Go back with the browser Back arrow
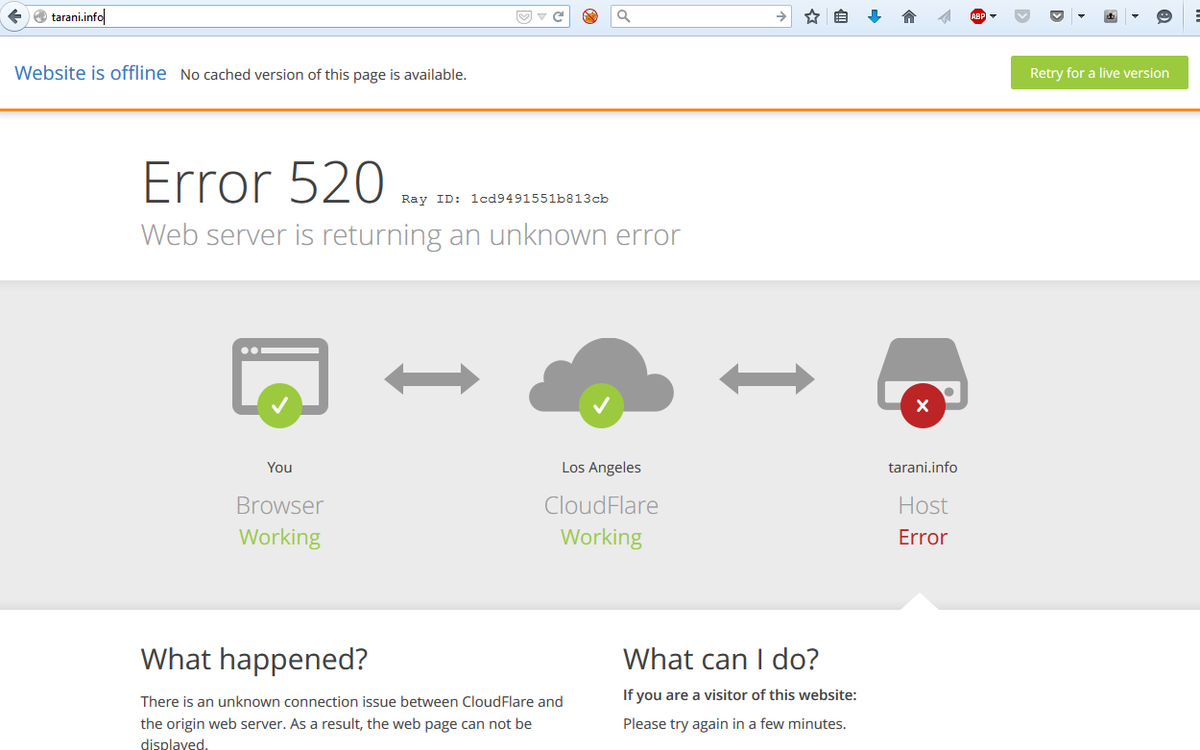This screenshot has height=750, width=1200. 14,16
